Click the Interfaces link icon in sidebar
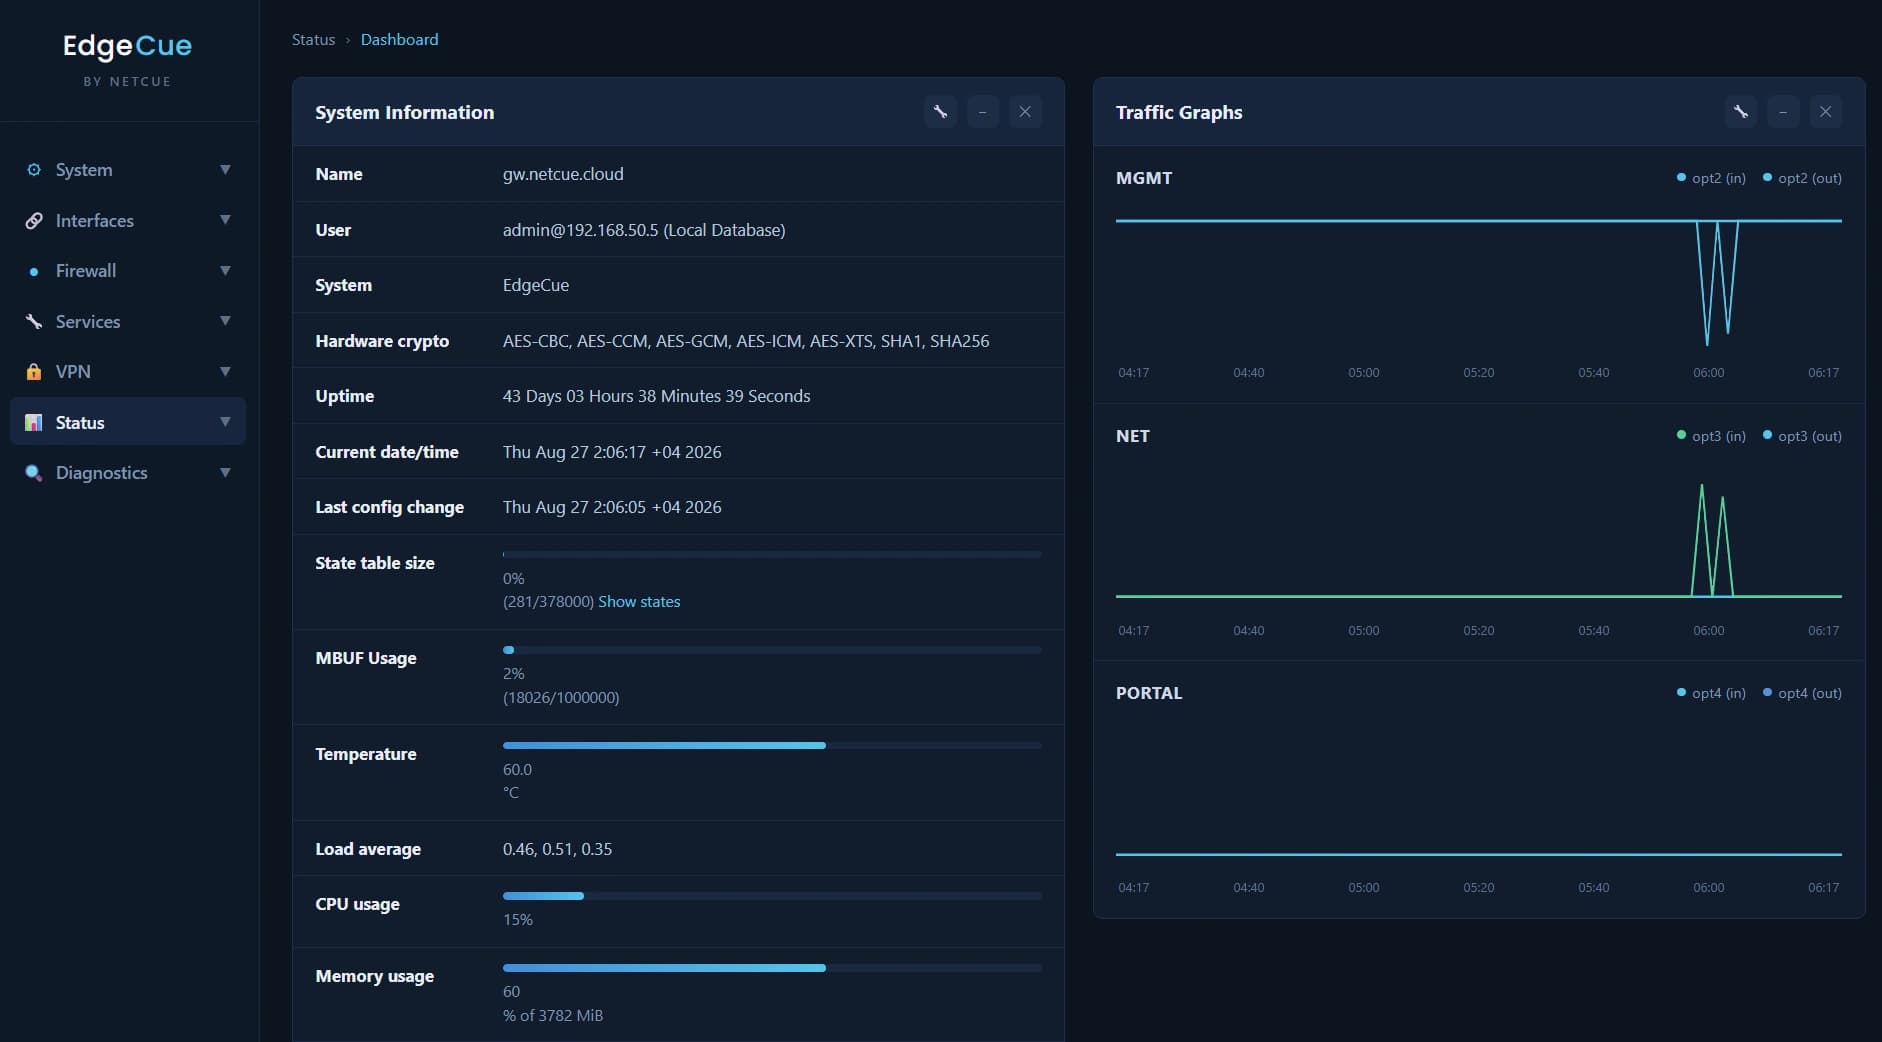Viewport: 1882px width, 1042px height. coord(34,220)
